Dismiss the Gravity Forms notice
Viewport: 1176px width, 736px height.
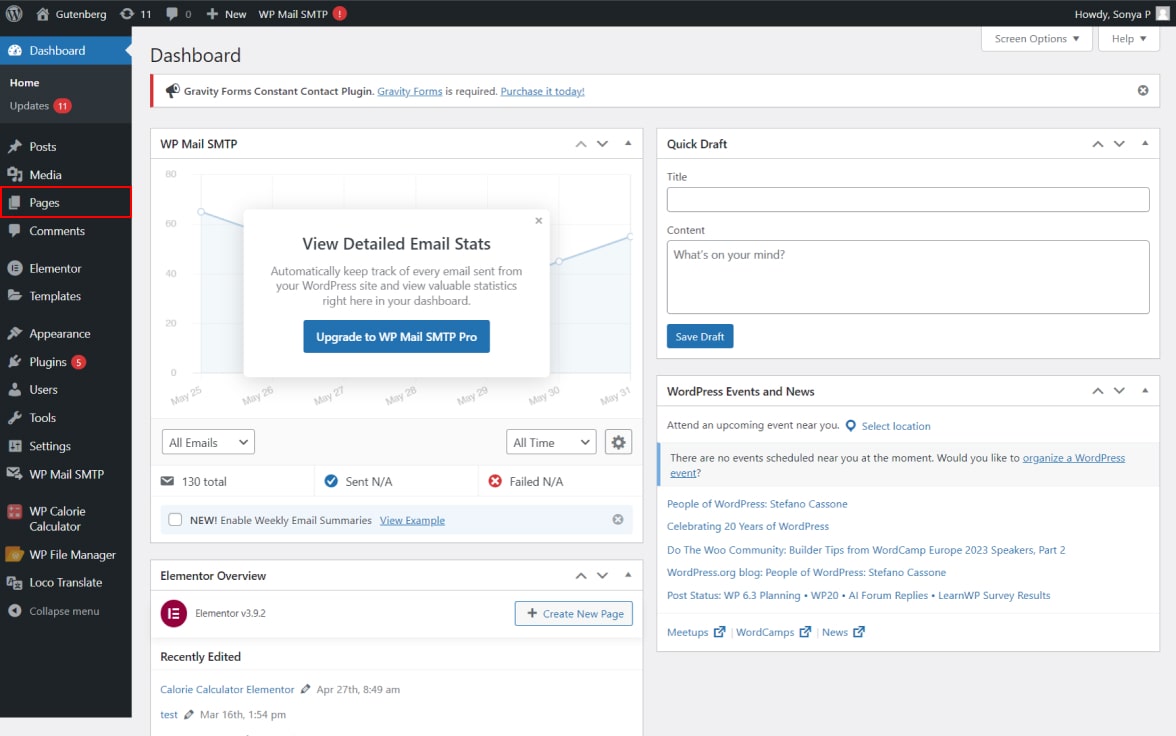(1143, 91)
